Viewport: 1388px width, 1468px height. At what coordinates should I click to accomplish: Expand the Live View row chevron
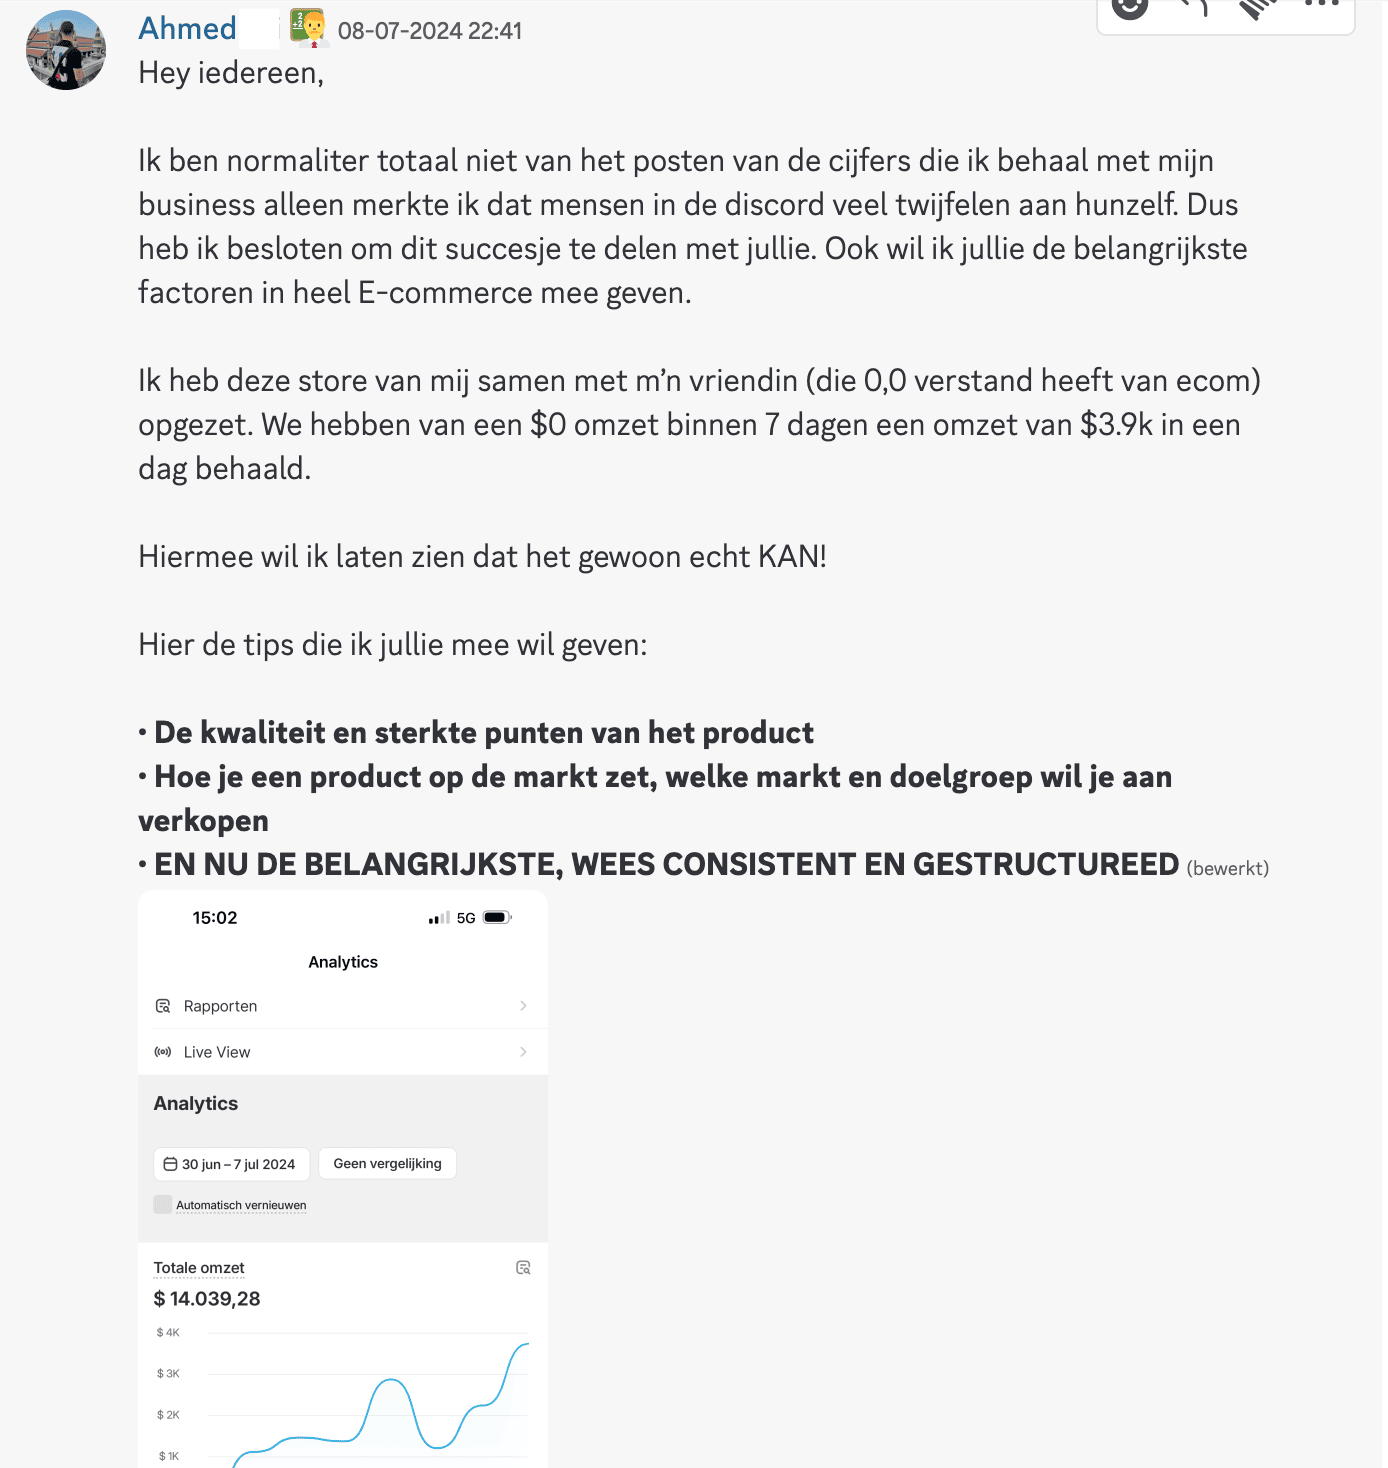[x=523, y=1052]
